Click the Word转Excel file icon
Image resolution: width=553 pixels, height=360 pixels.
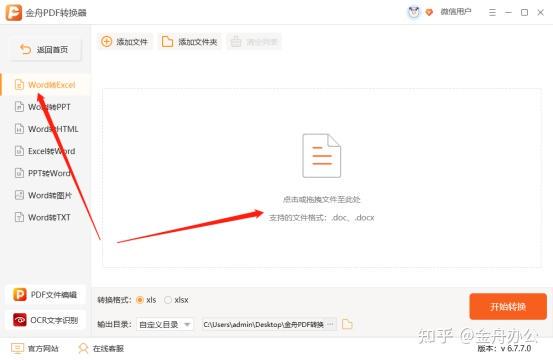coord(19,85)
